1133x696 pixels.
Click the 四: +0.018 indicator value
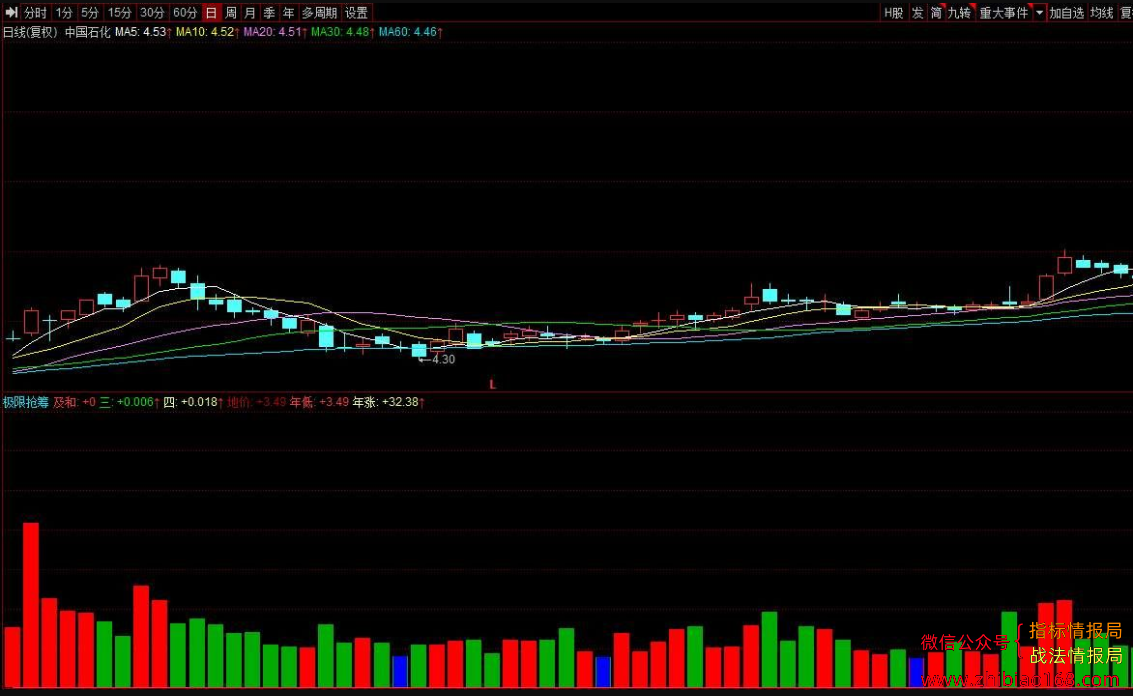(193, 402)
